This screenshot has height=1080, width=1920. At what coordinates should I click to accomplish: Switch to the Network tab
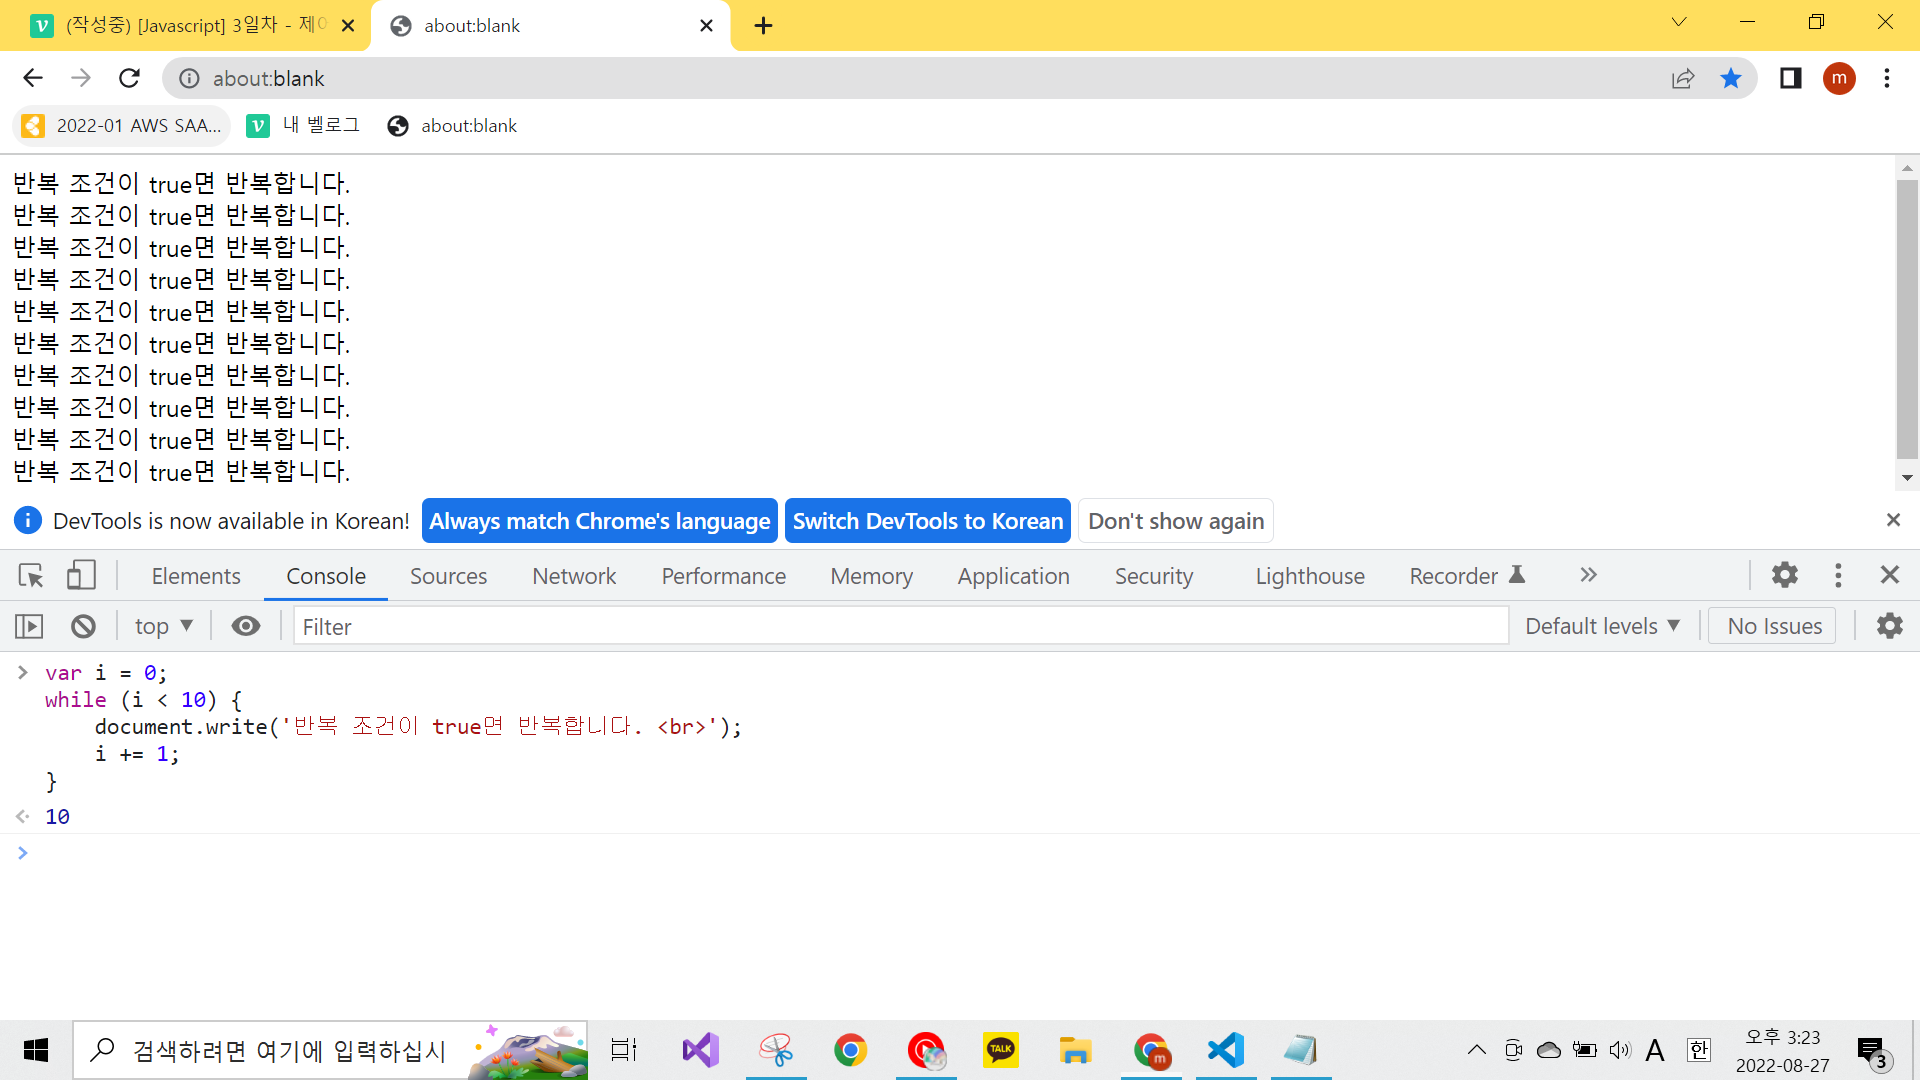574,576
